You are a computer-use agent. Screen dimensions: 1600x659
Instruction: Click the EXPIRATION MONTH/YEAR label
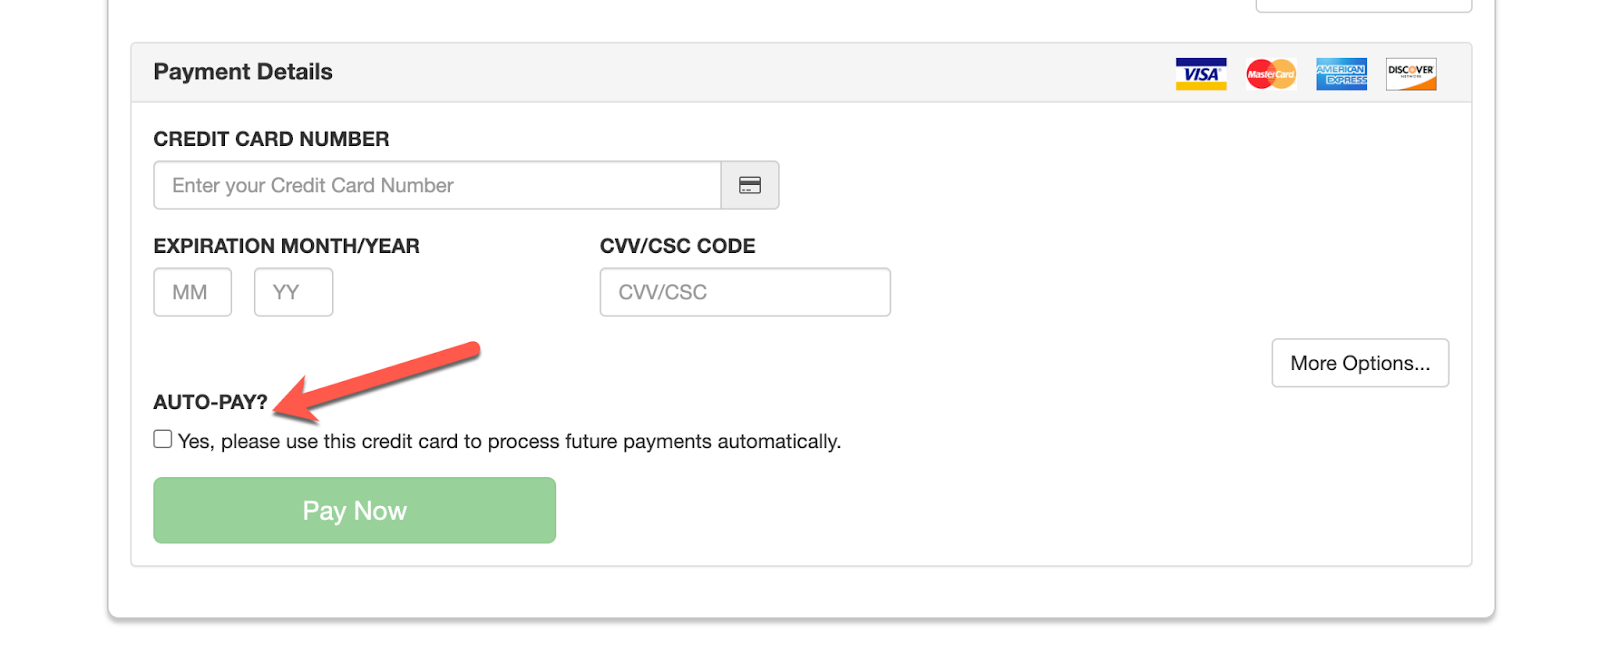(x=286, y=246)
